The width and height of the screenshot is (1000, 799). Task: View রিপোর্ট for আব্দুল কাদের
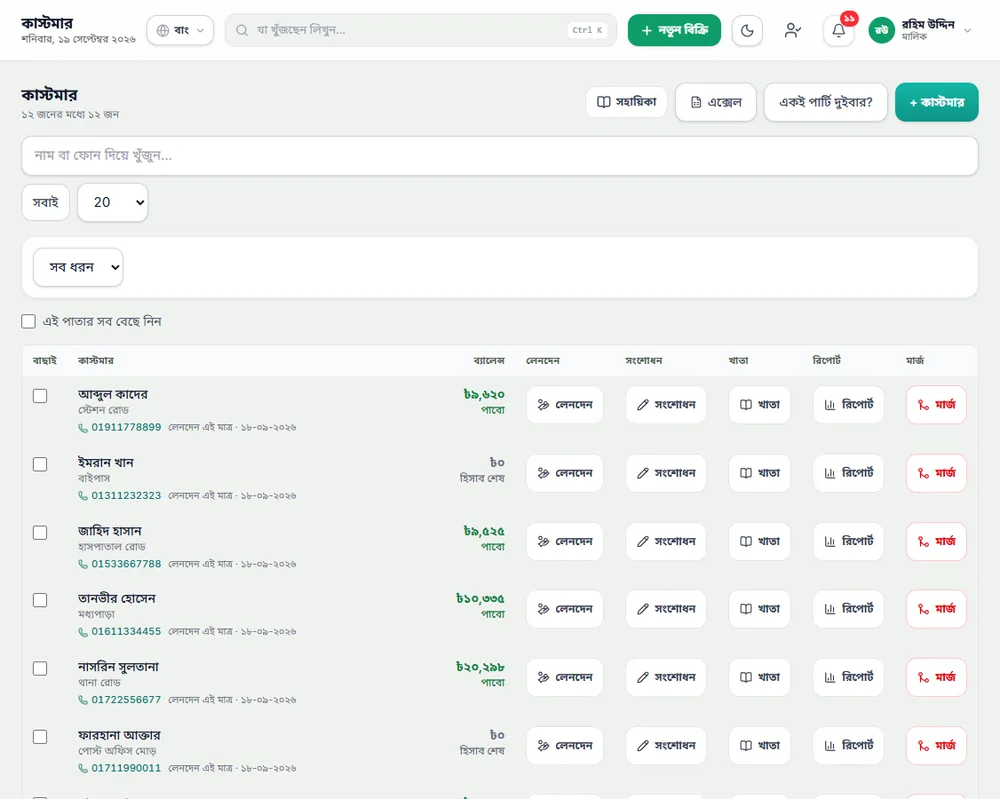(x=848, y=404)
